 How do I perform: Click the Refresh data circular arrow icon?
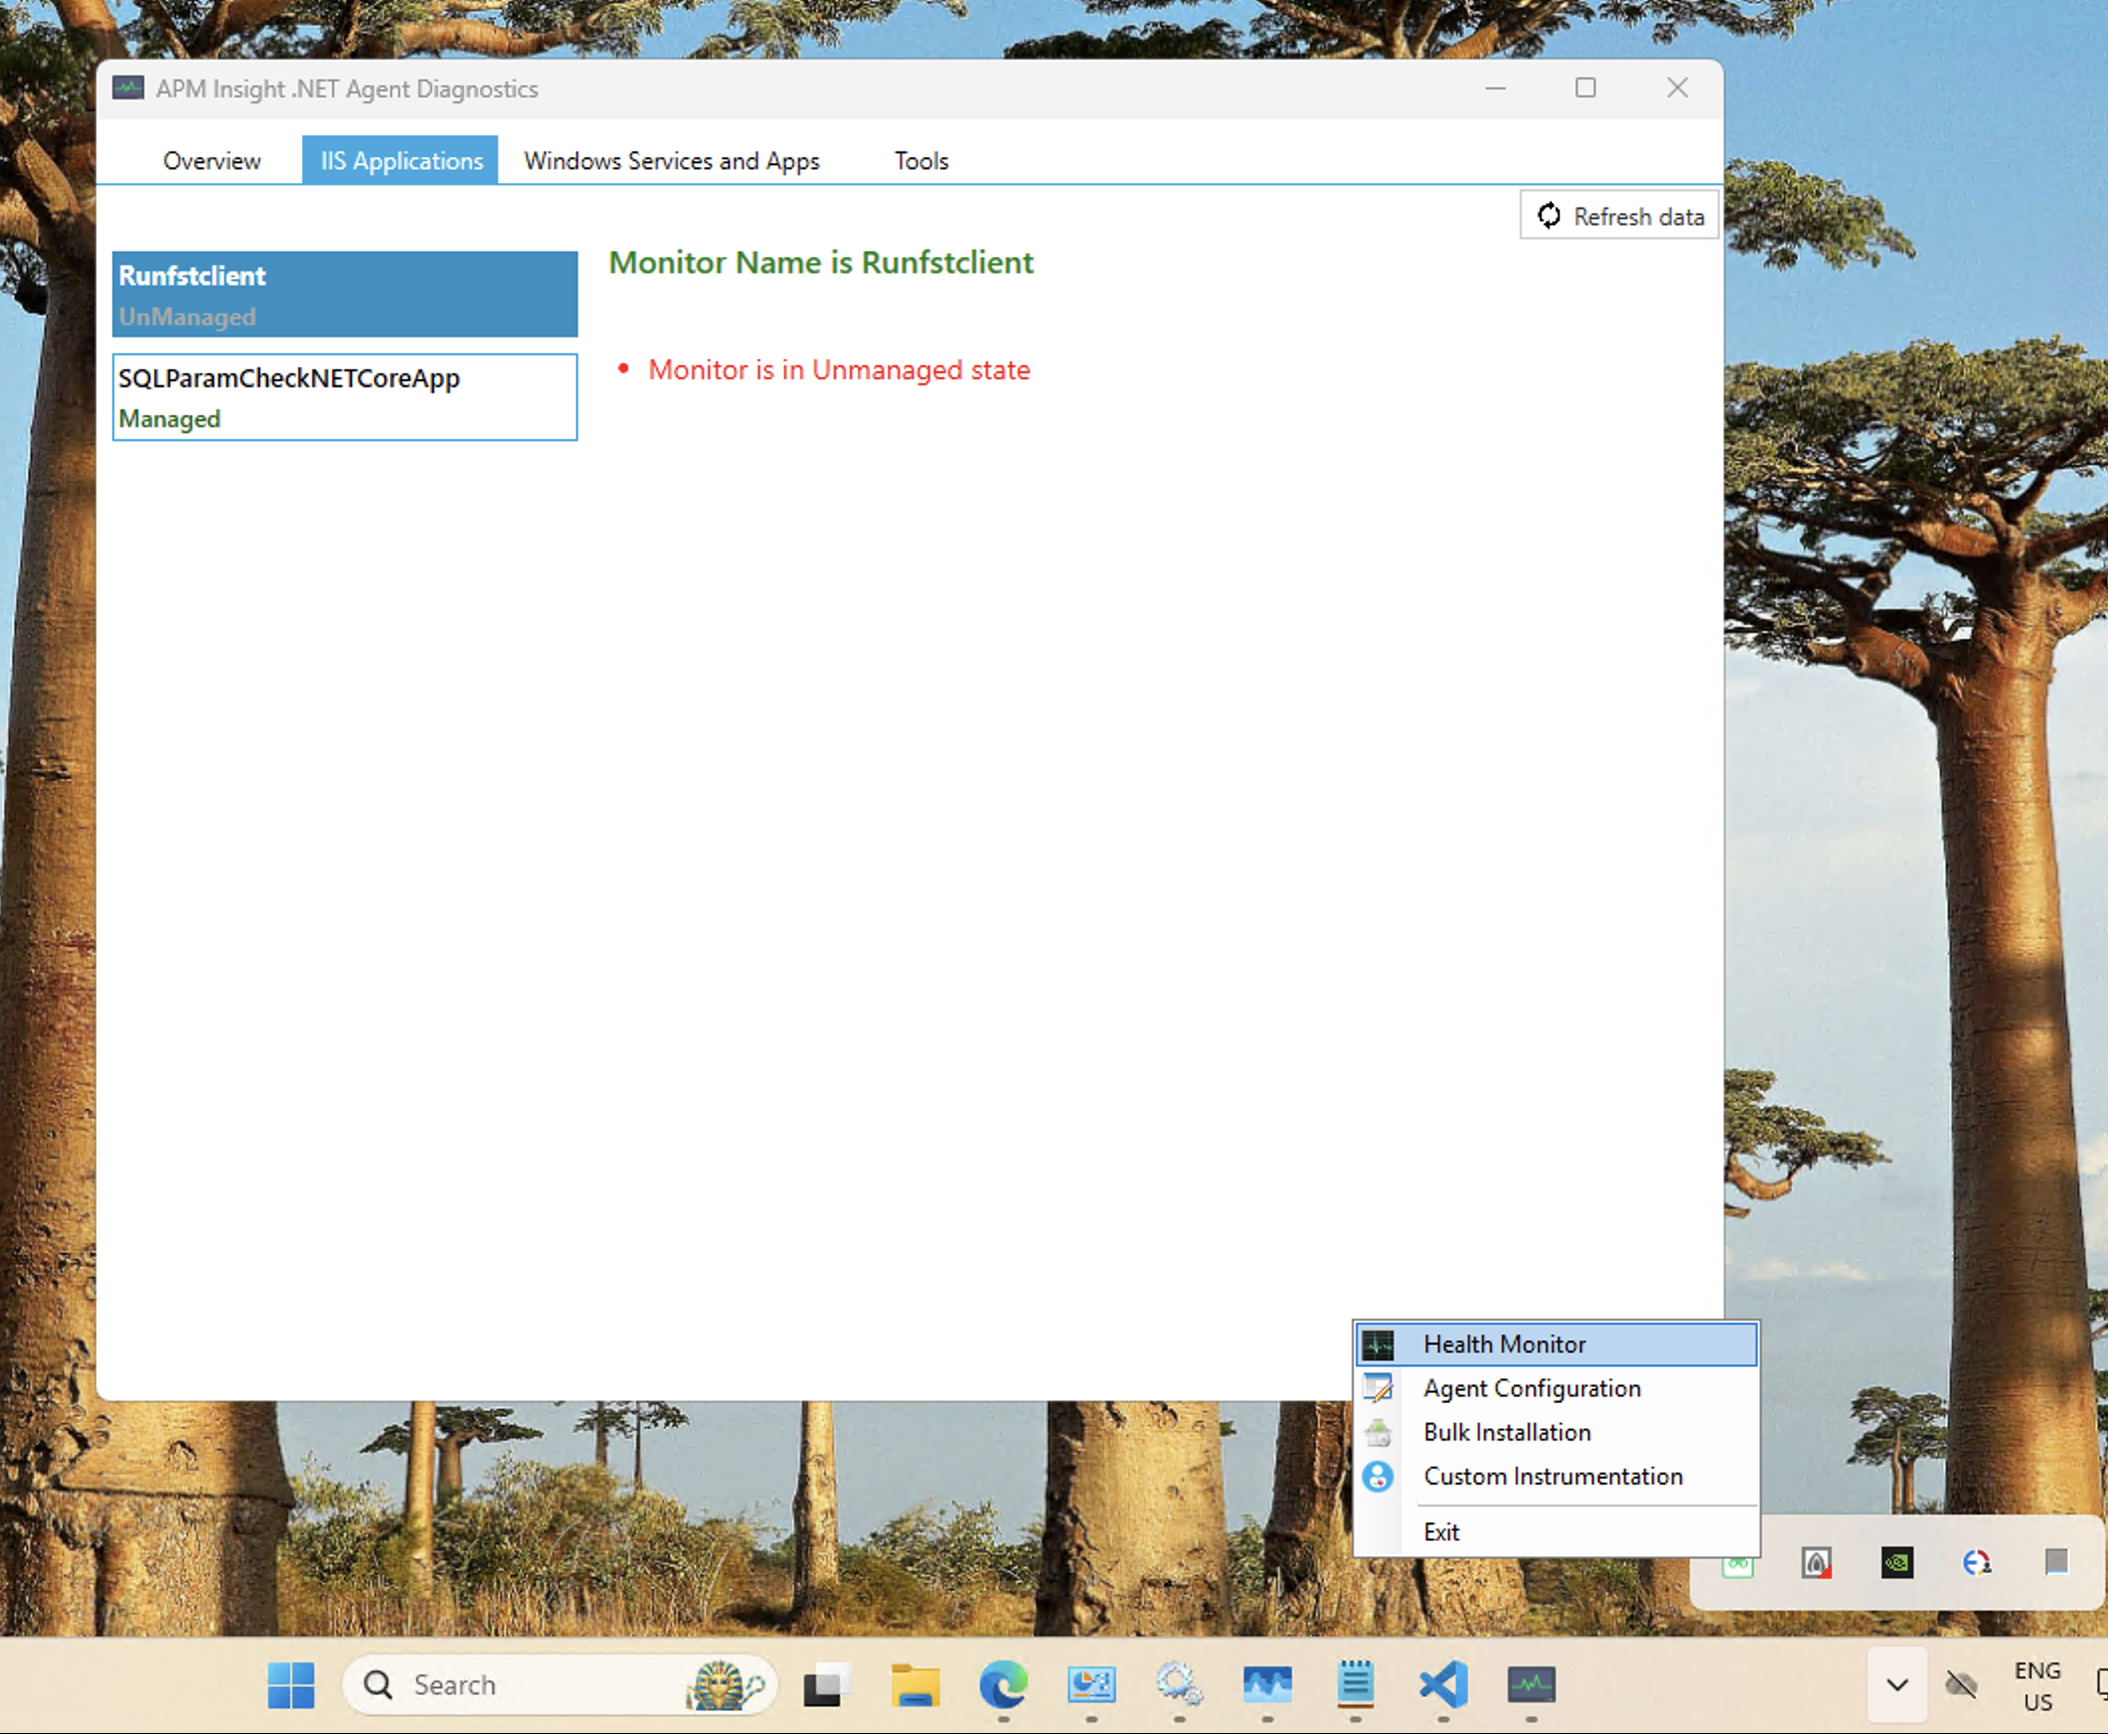coord(1548,216)
